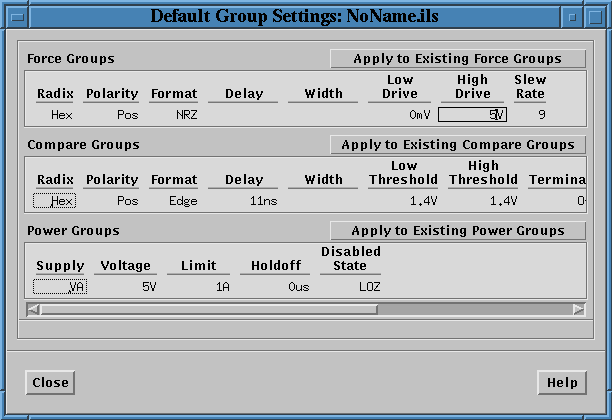Viewport: 612px width, 420px height.
Task: Select Force Groups Radix Hex value
Action: pyautogui.click(x=62, y=115)
